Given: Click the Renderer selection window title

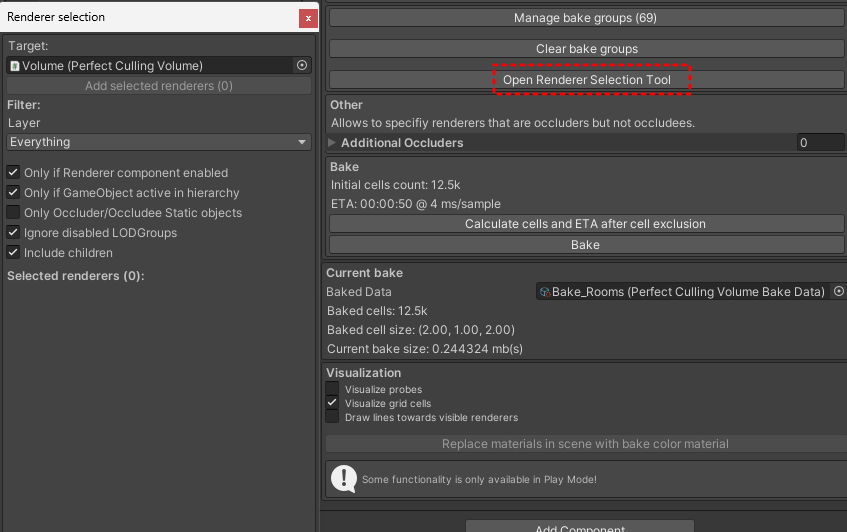Looking at the screenshot, I should 56,17.
